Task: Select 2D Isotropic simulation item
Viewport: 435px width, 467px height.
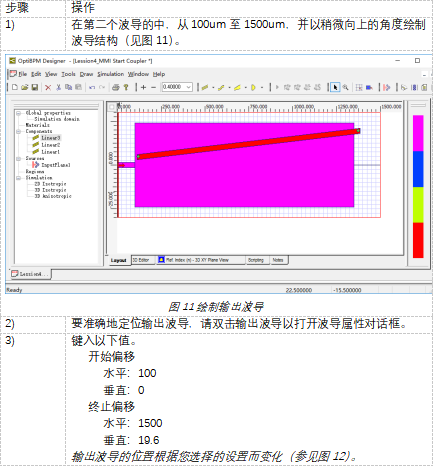Action: click(x=50, y=184)
